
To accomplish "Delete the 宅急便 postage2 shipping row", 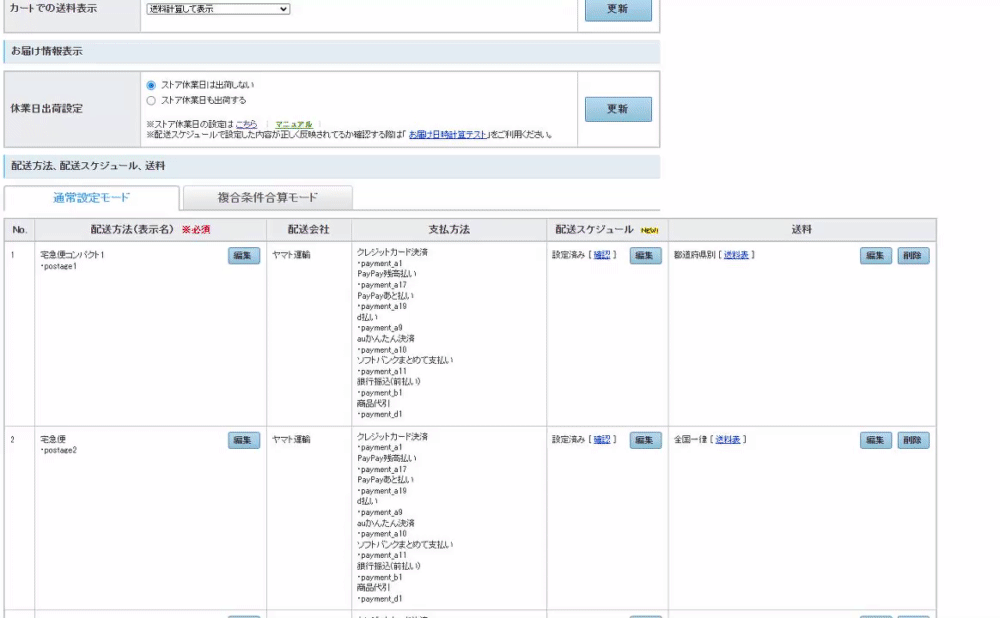I will (912, 440).
